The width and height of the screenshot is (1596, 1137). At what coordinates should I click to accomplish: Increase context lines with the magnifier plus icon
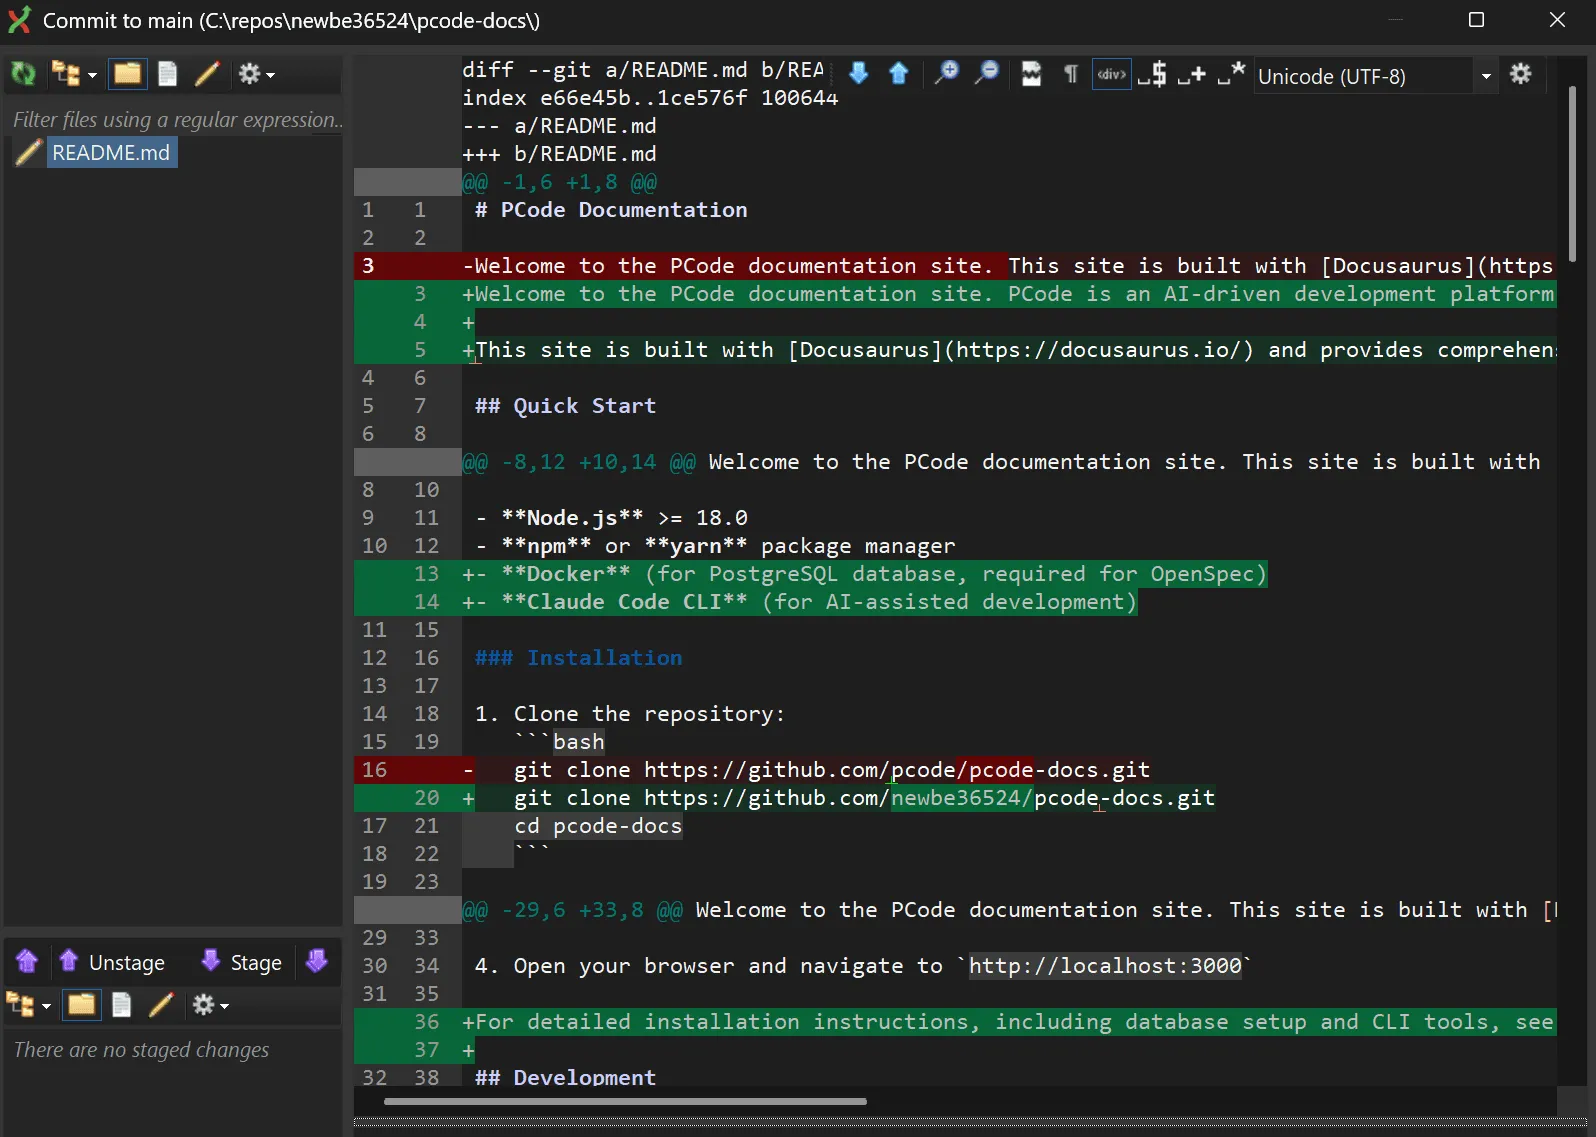point(946,73)
